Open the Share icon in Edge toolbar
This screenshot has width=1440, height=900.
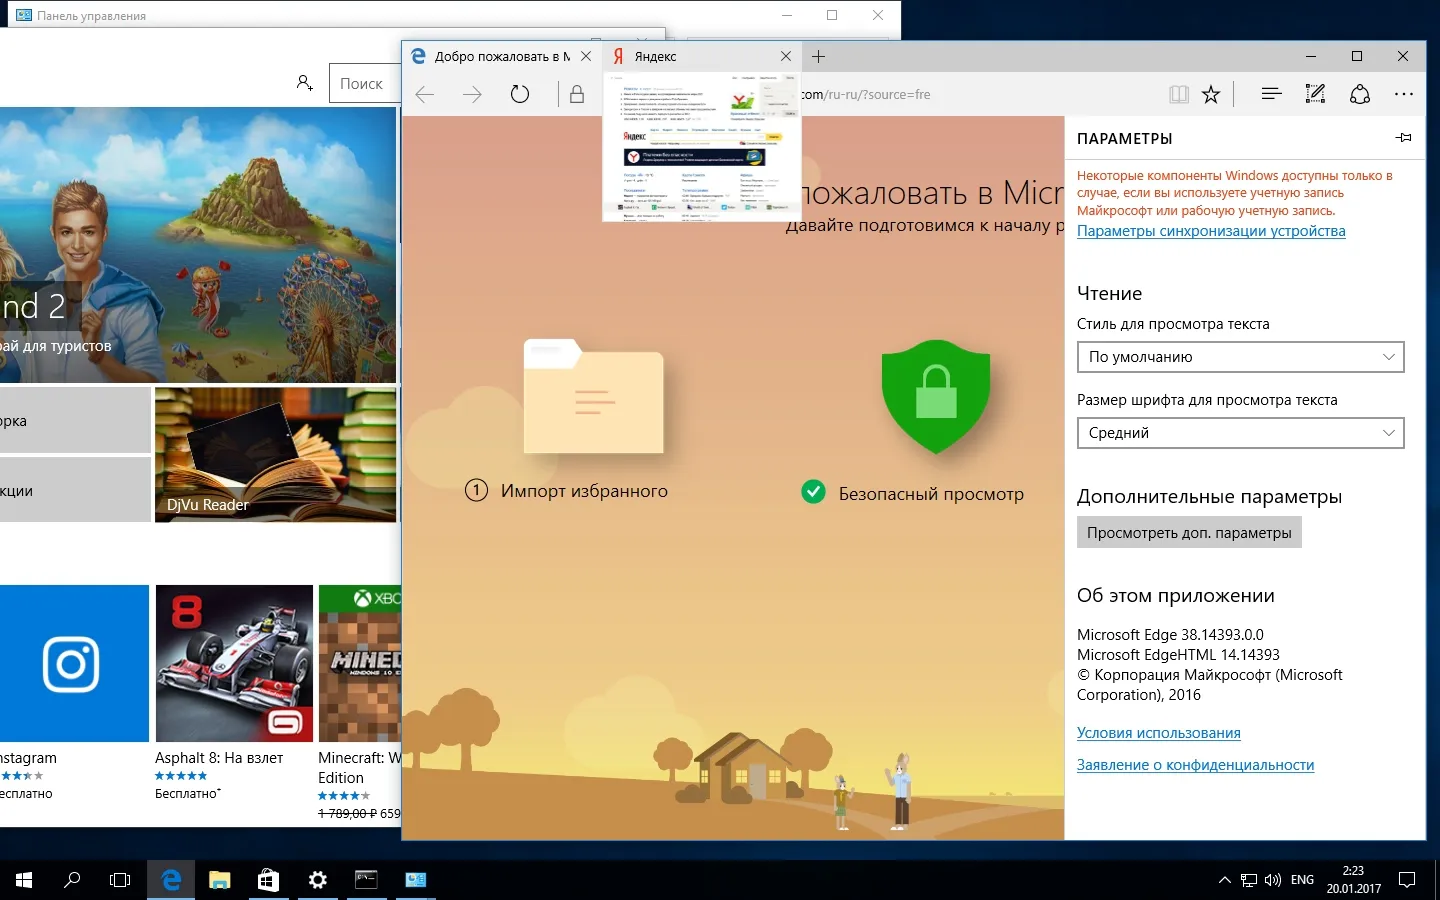[1360, 94]
